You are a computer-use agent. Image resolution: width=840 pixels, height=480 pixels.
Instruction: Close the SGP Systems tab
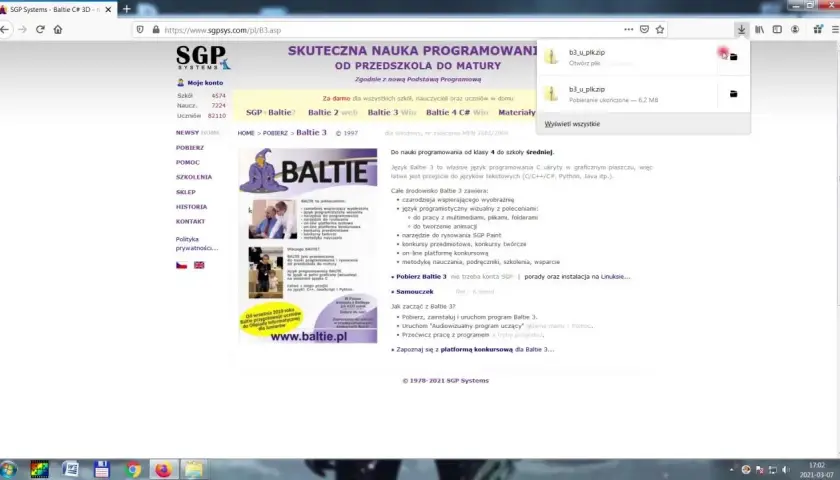pos(108,10)
